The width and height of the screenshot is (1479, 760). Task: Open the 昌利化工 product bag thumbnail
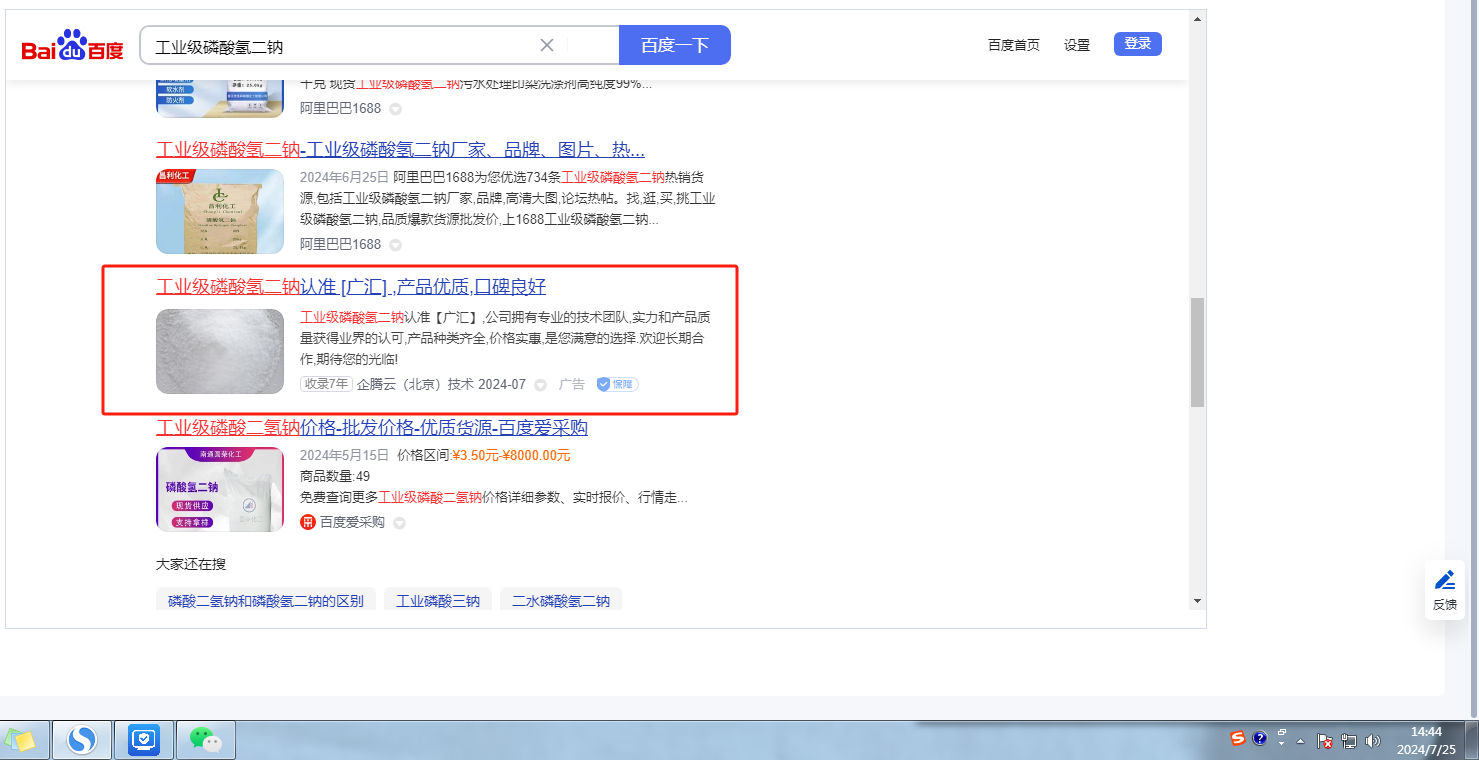click(220, 211)
